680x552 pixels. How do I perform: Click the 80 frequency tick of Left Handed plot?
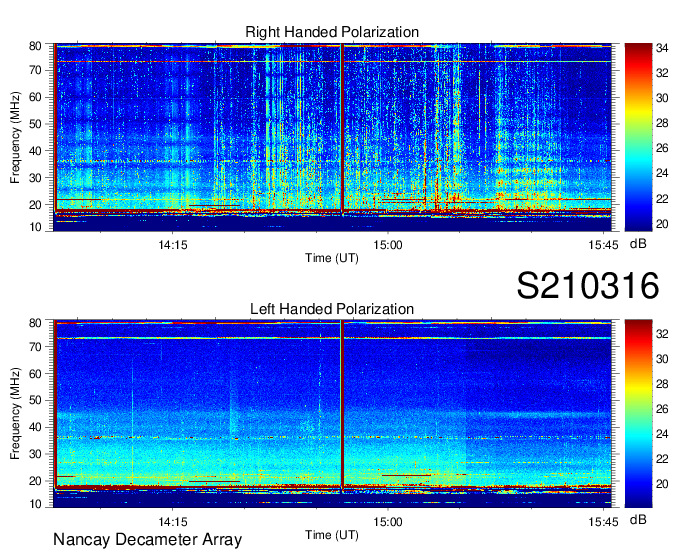pyautogui.click(x=35, y=323)
